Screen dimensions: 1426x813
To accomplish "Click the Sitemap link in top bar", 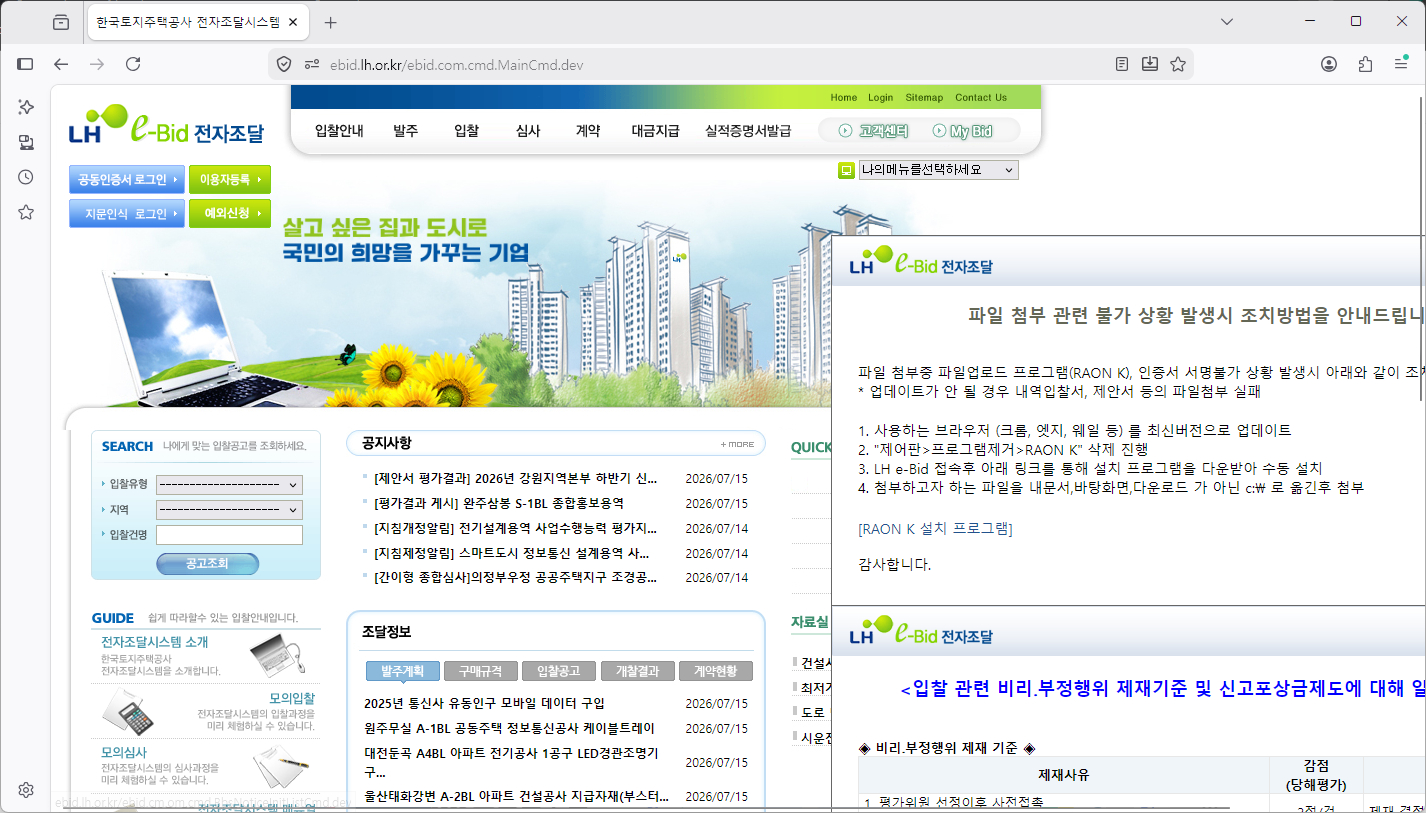I will pyautogui.click(x=924, y=98).
